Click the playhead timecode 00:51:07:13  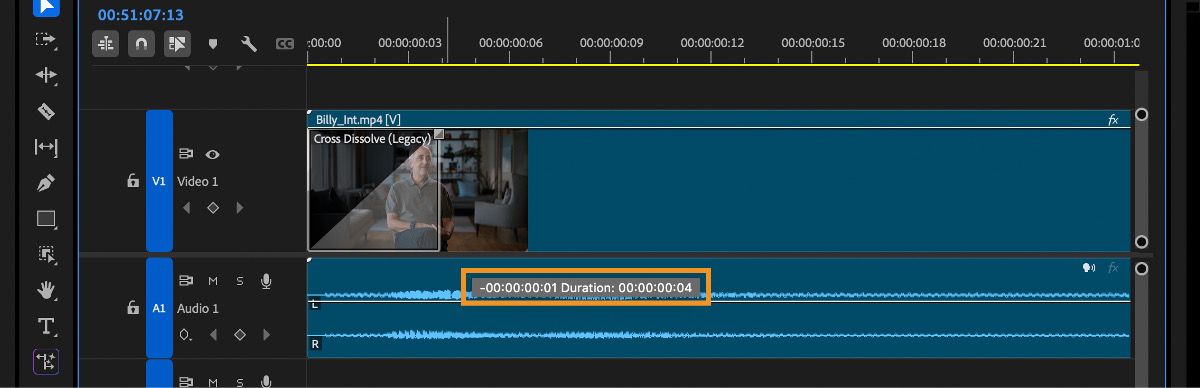[141, 15]
